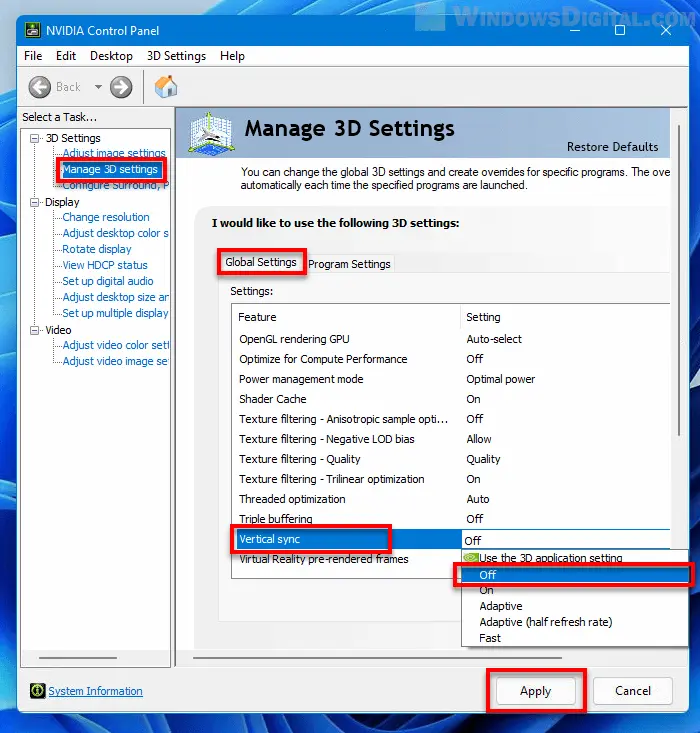700x733 pixels.
Task: Select Adaptive (half refresh rate) option
Action: coord(545,622)
